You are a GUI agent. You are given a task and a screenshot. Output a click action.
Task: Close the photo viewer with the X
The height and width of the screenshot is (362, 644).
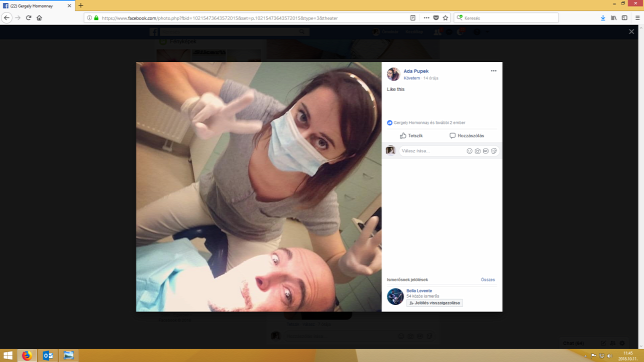631,32
